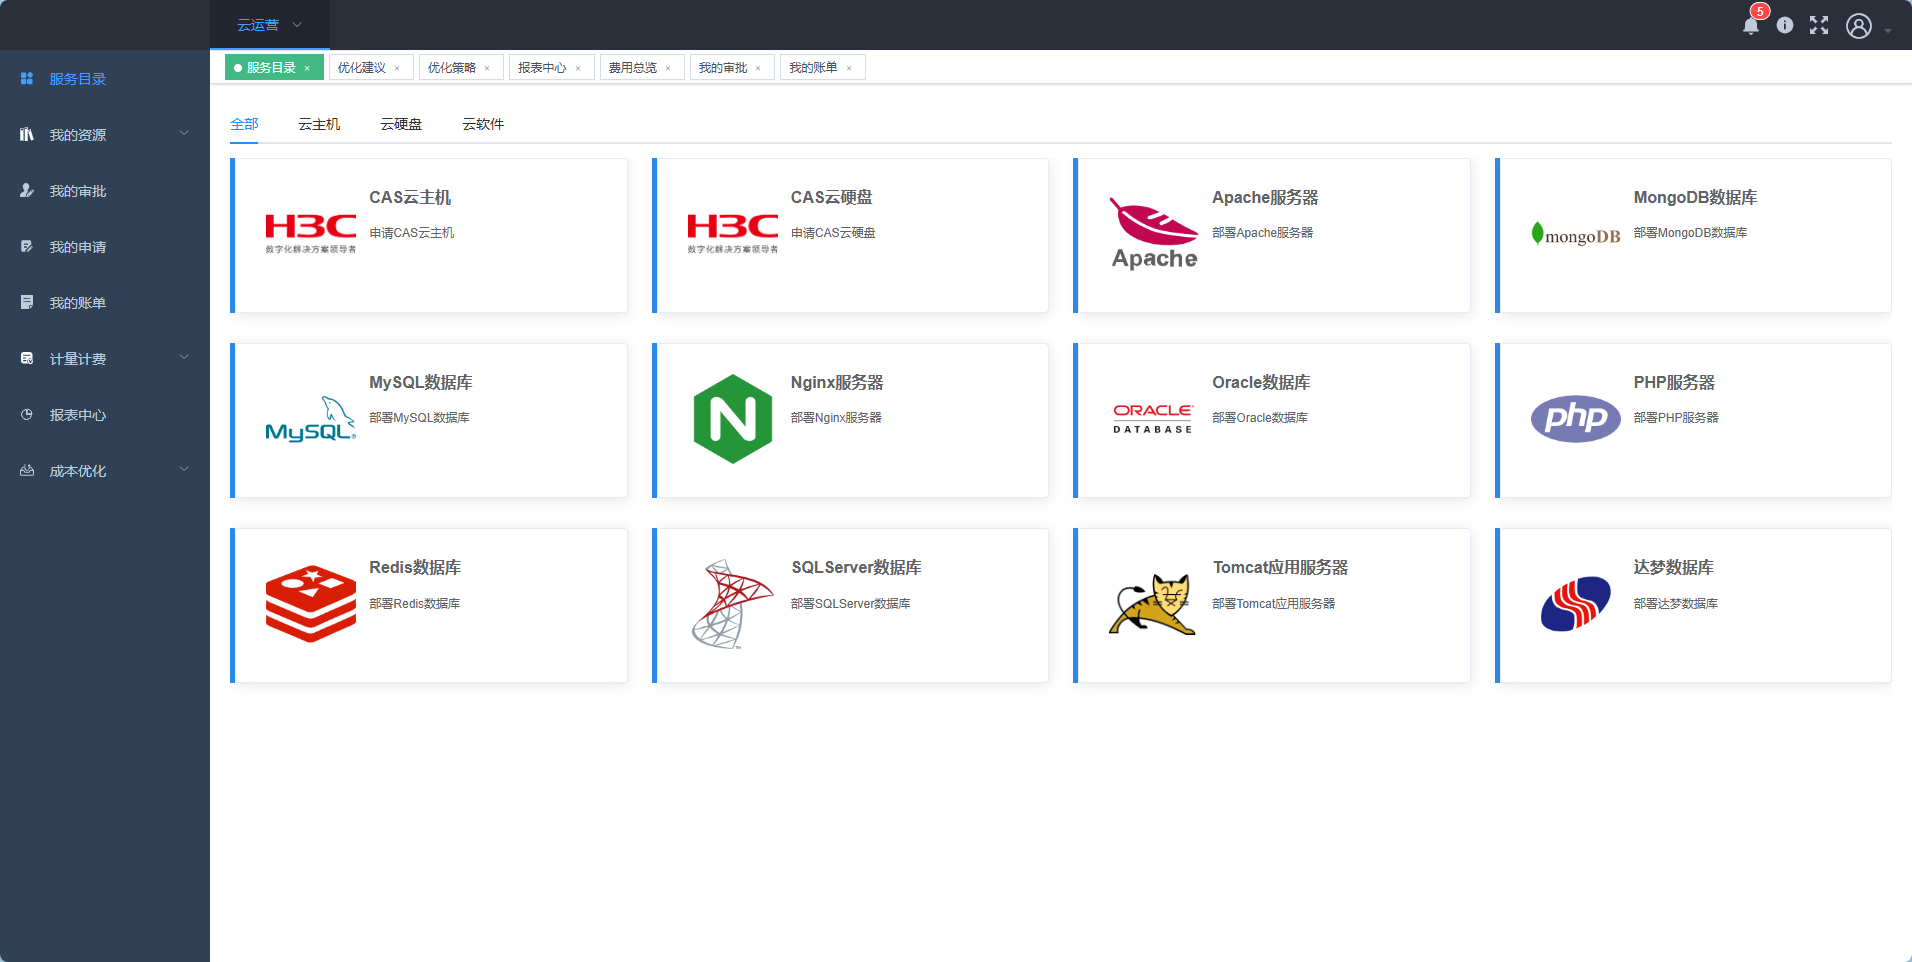Viewport: 1912px width, 962px height.
Task: Click H3C logo on CAS云硬盘 card
Action: coord(733,233)
